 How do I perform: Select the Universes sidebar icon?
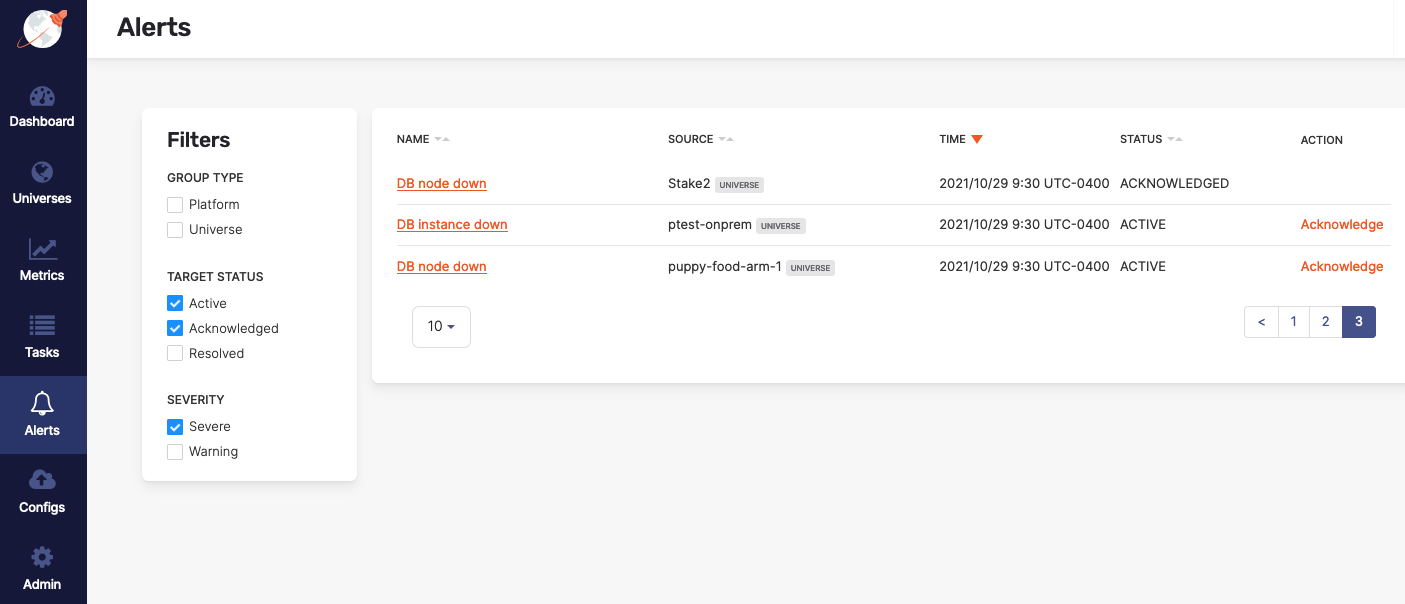pyautogui.click(x=42, y=184)
